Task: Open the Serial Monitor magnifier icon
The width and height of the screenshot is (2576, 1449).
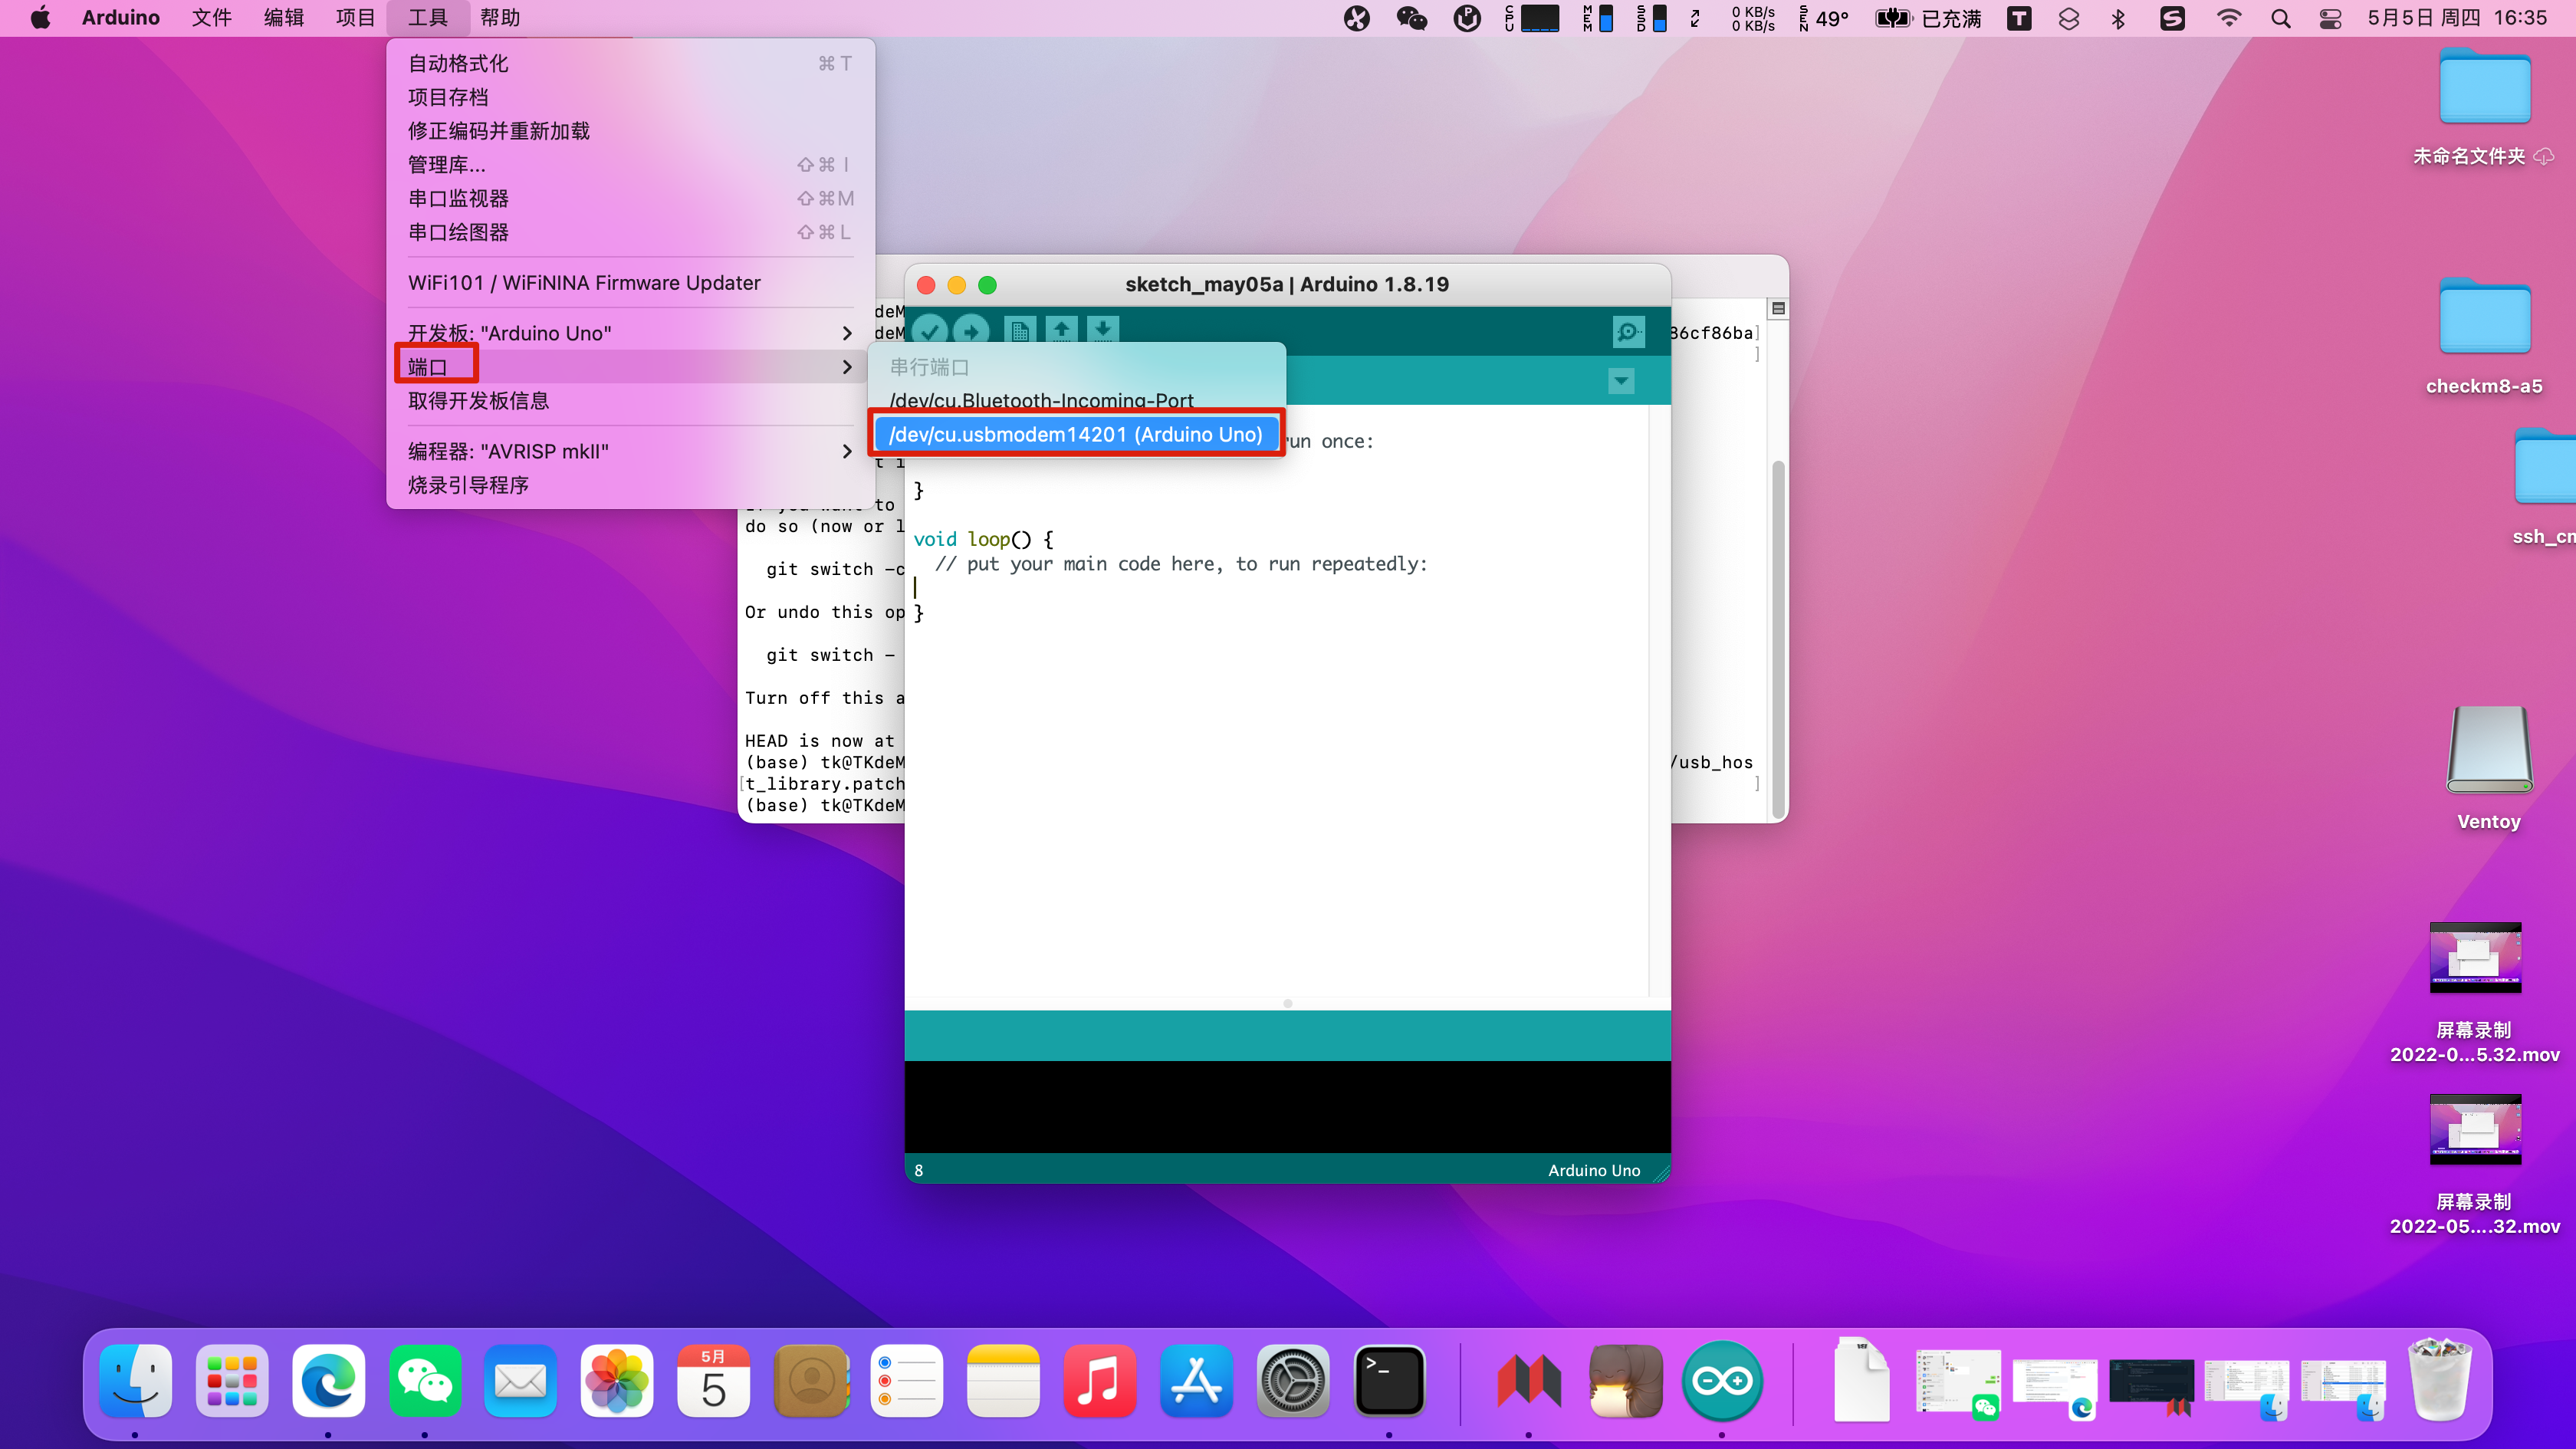Action: pyautogui.click(x=1628, y=331)
